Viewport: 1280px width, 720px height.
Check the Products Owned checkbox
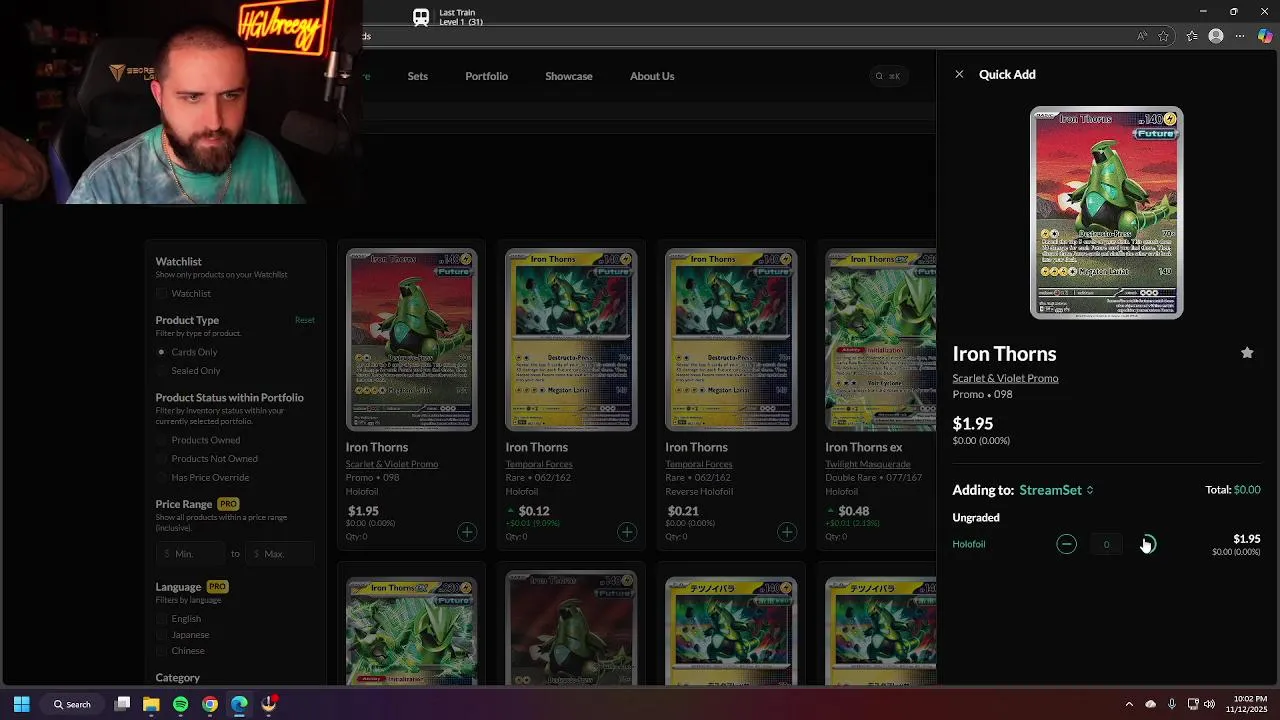(162, 440)
